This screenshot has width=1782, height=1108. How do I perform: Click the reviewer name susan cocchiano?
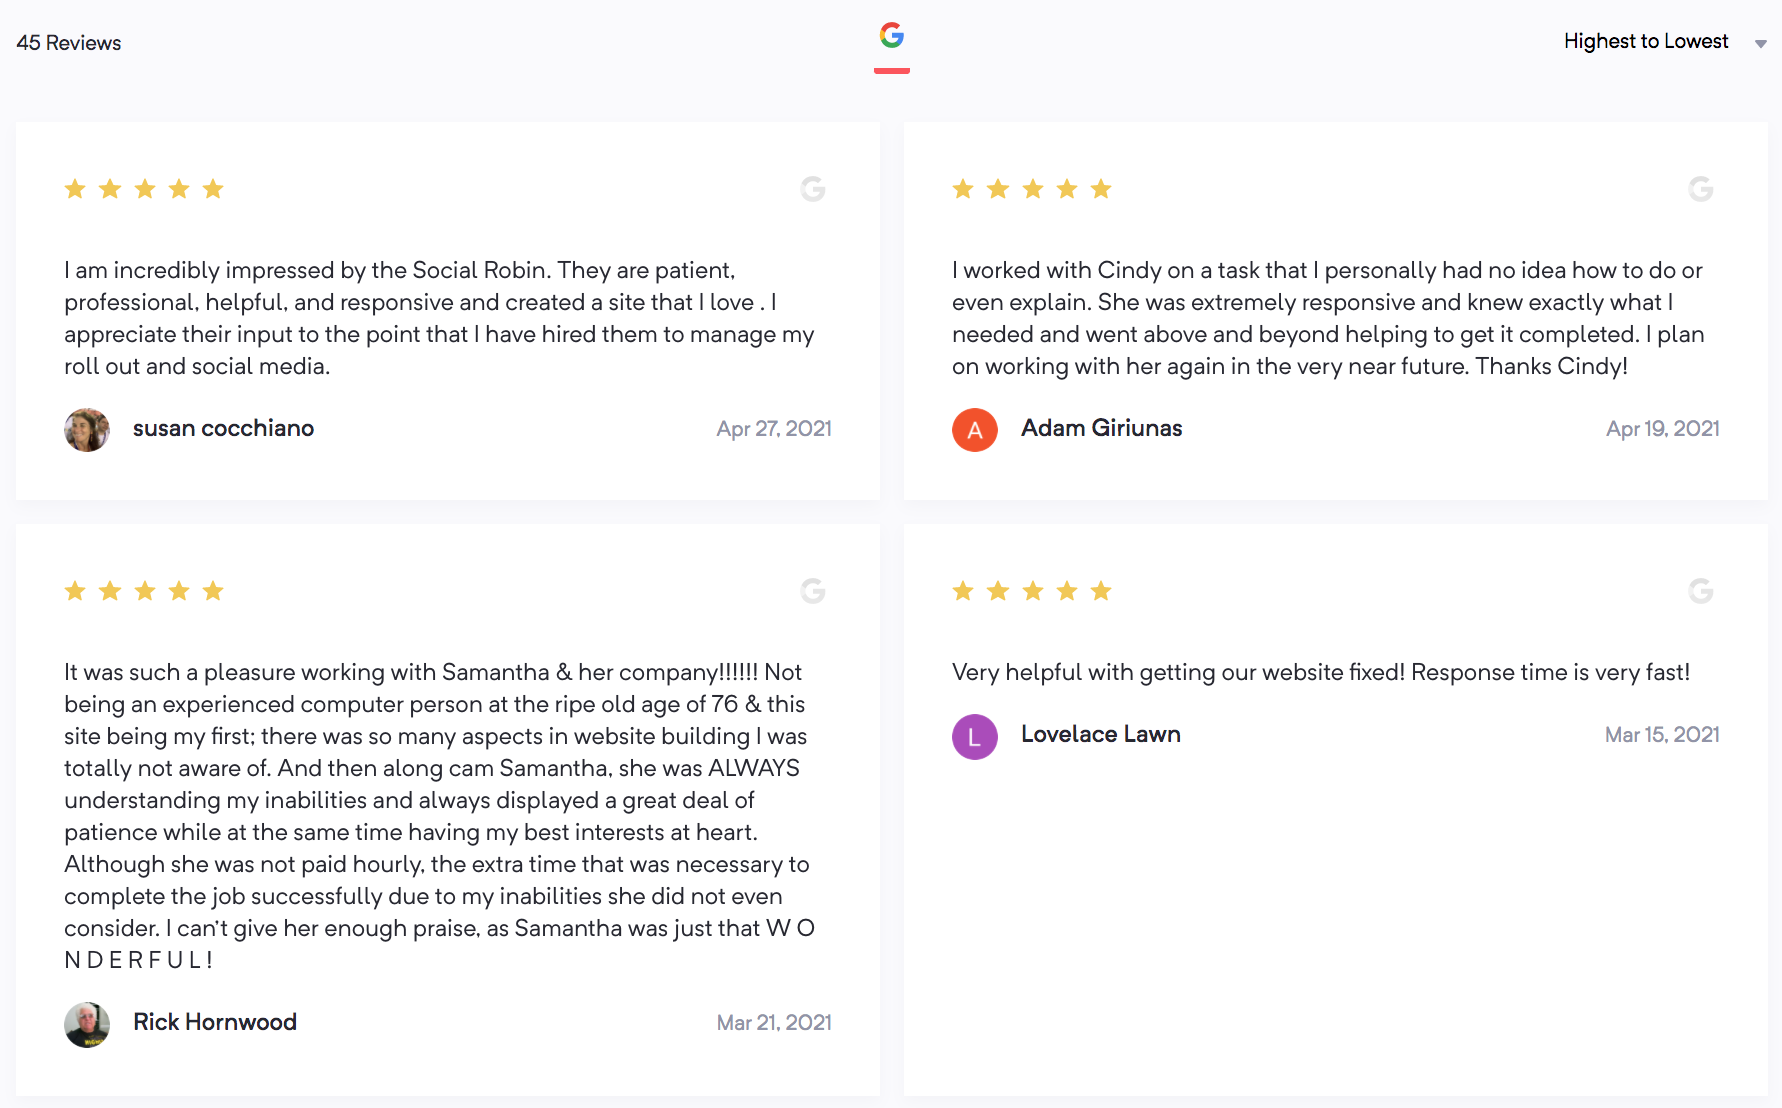coord(223,428)
